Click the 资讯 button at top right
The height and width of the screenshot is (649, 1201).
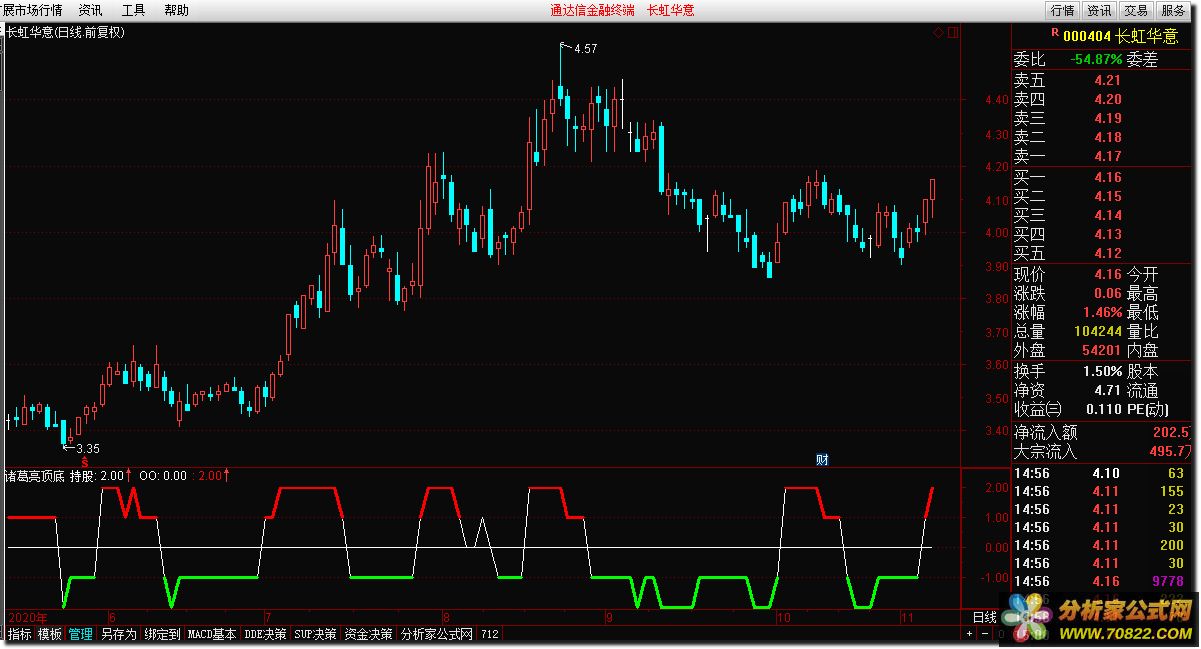[x=1099, y=10]
